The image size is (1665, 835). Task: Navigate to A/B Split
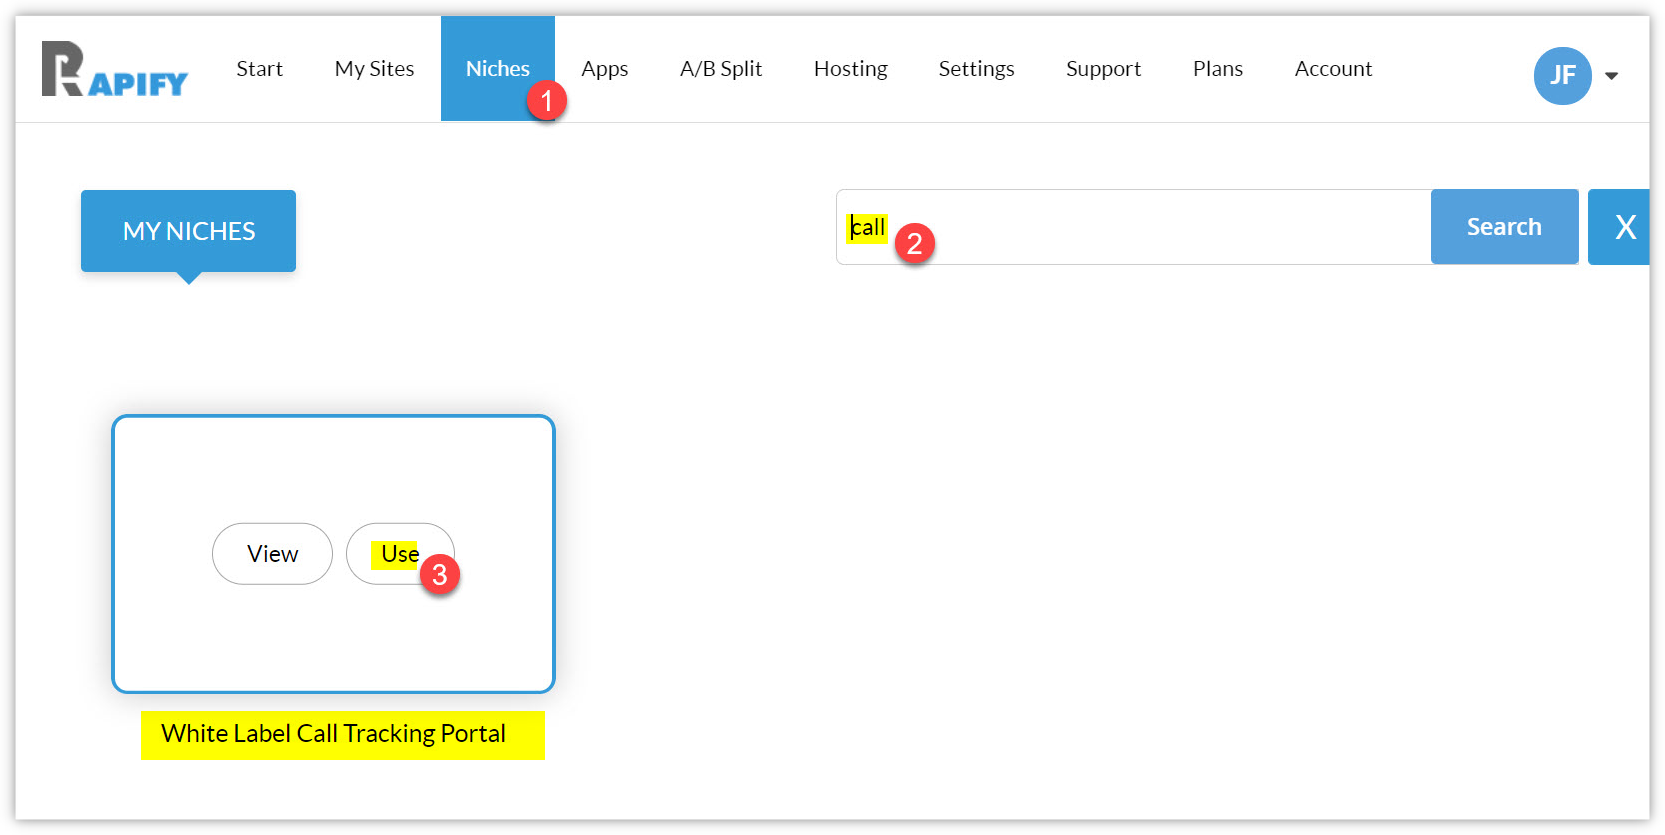point(720,69)
